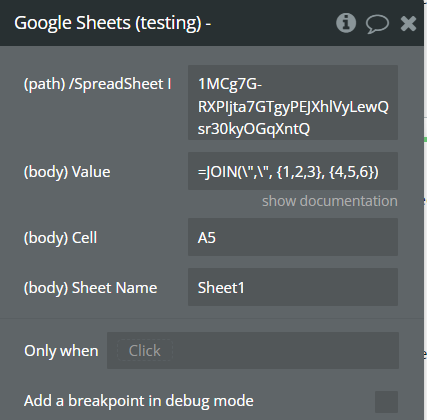Screen dimensions: 427x420
Task: Edit the SpreadSheet ID path field
Action: pos(293,102)
